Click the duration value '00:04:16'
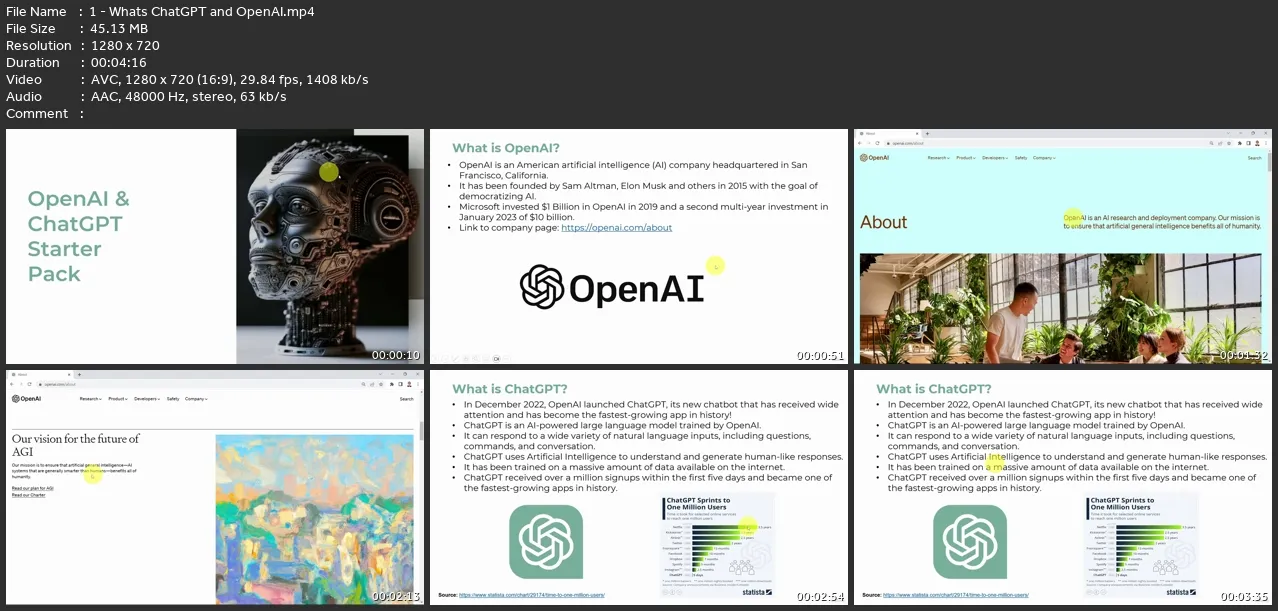The image size is (1278, 611). [118, 63]
